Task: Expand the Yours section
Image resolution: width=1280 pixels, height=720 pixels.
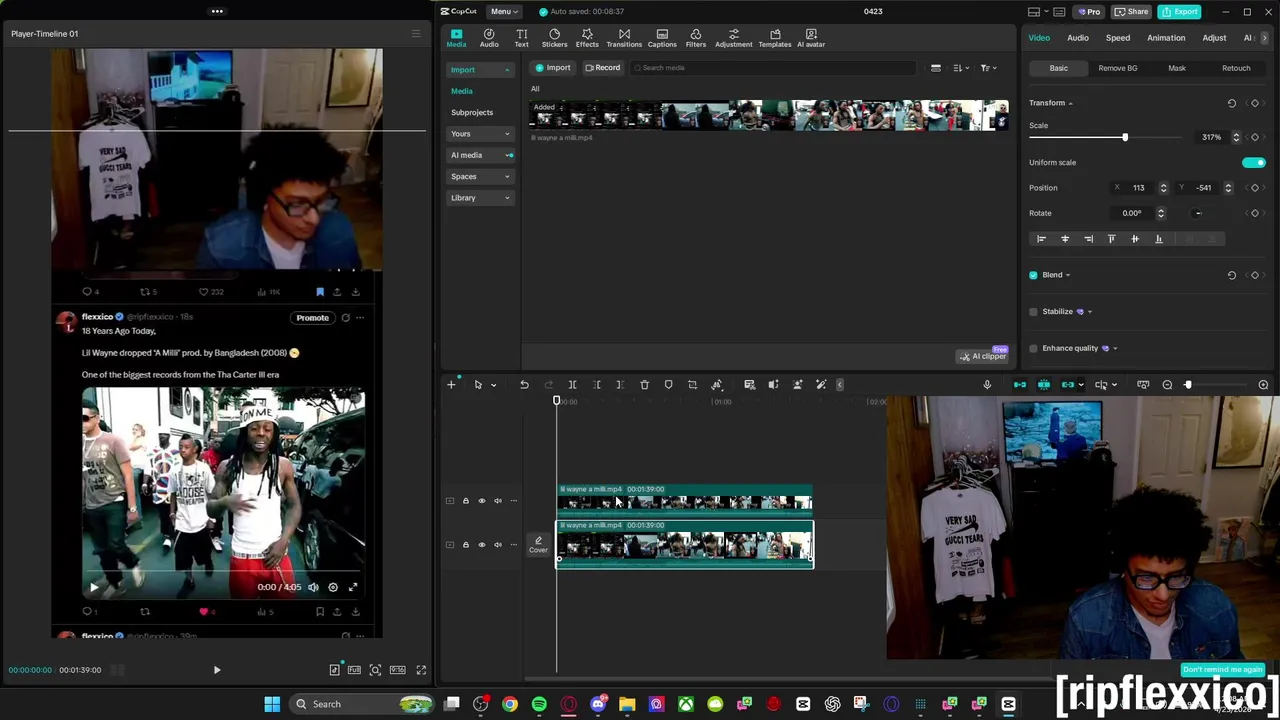Action: click(x=507, y=134)
